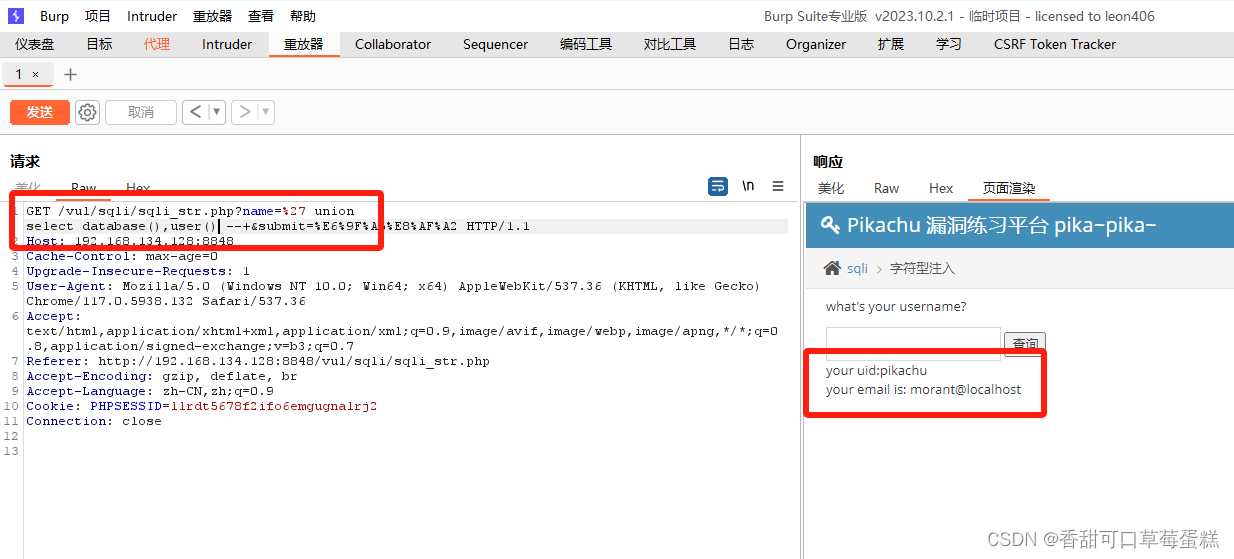1234x559 pixels.
Task: Open the 查看 menu
Action: point(261,16)
